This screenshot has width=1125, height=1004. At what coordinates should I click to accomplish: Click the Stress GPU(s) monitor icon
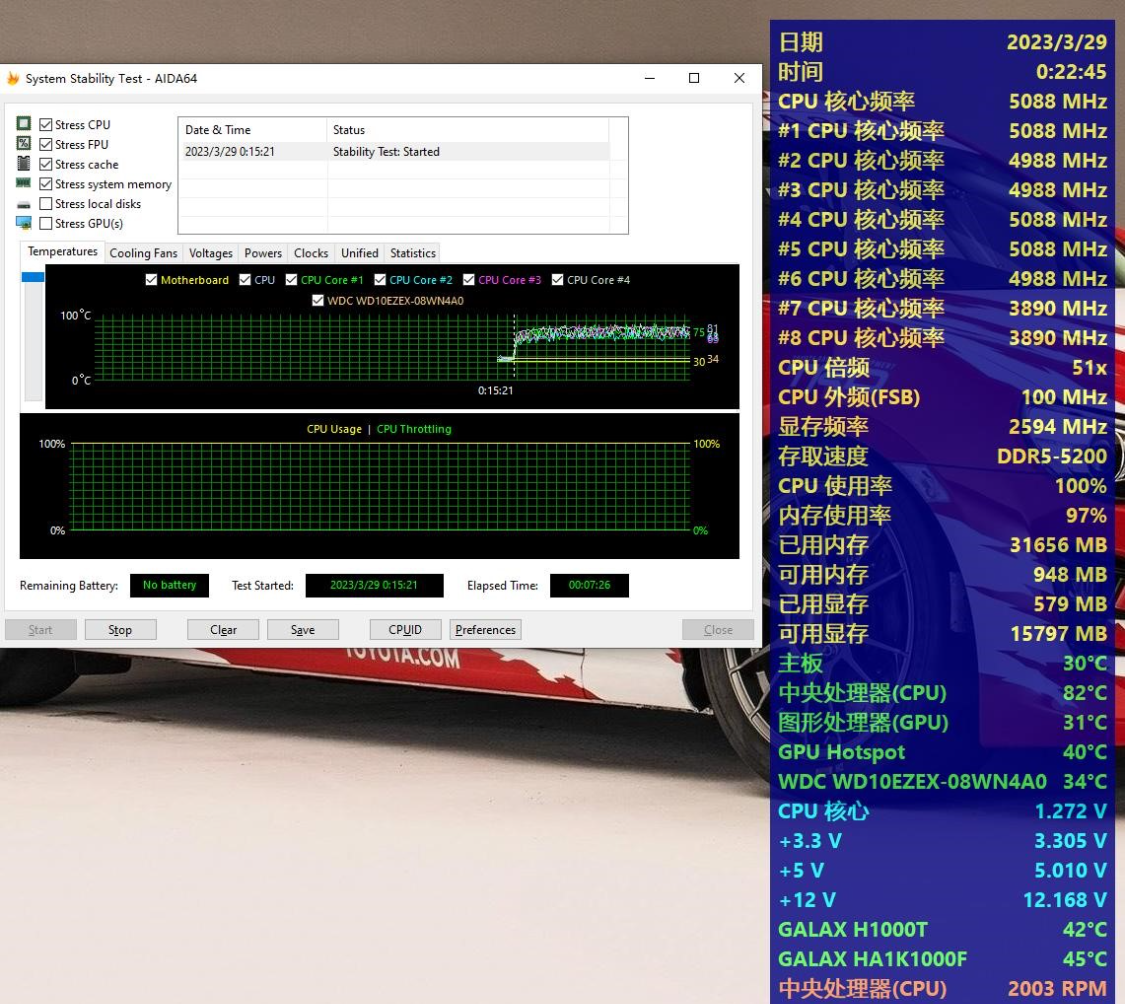(24, 223)
